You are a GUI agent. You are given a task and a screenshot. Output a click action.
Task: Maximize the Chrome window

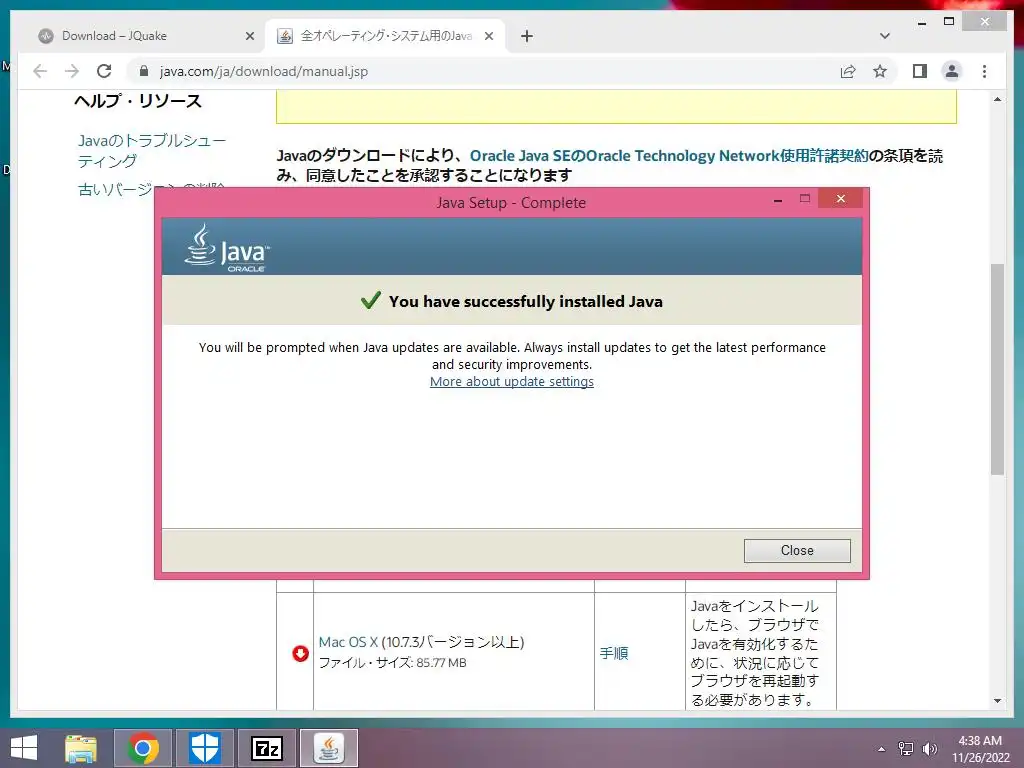[949, 22]
